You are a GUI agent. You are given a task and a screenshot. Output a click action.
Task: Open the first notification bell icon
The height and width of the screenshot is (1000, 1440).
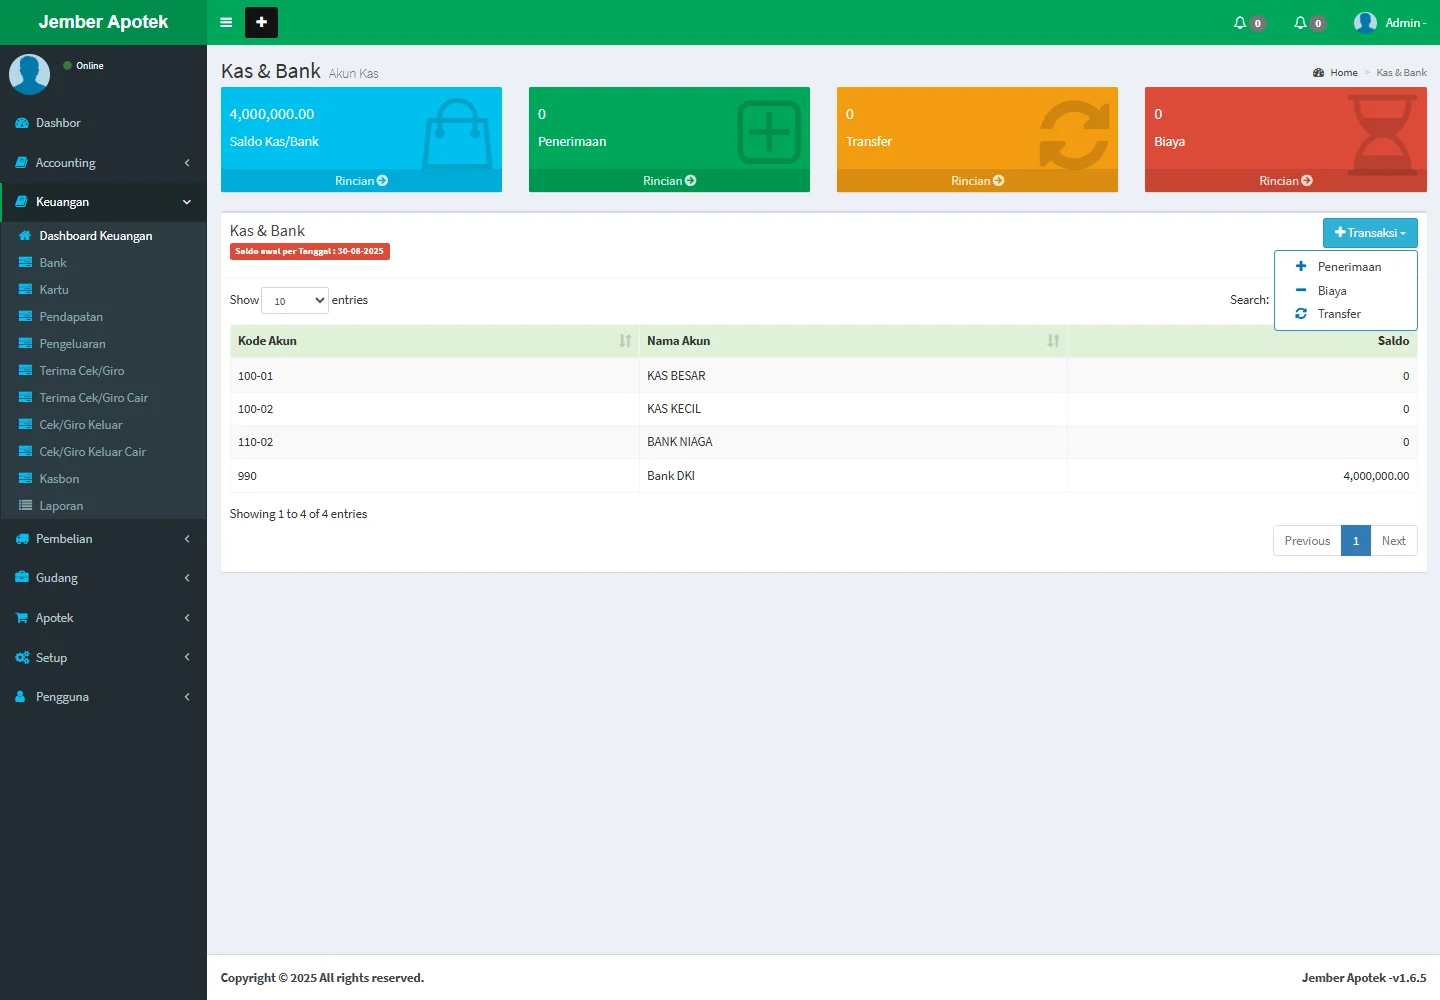1241,22
